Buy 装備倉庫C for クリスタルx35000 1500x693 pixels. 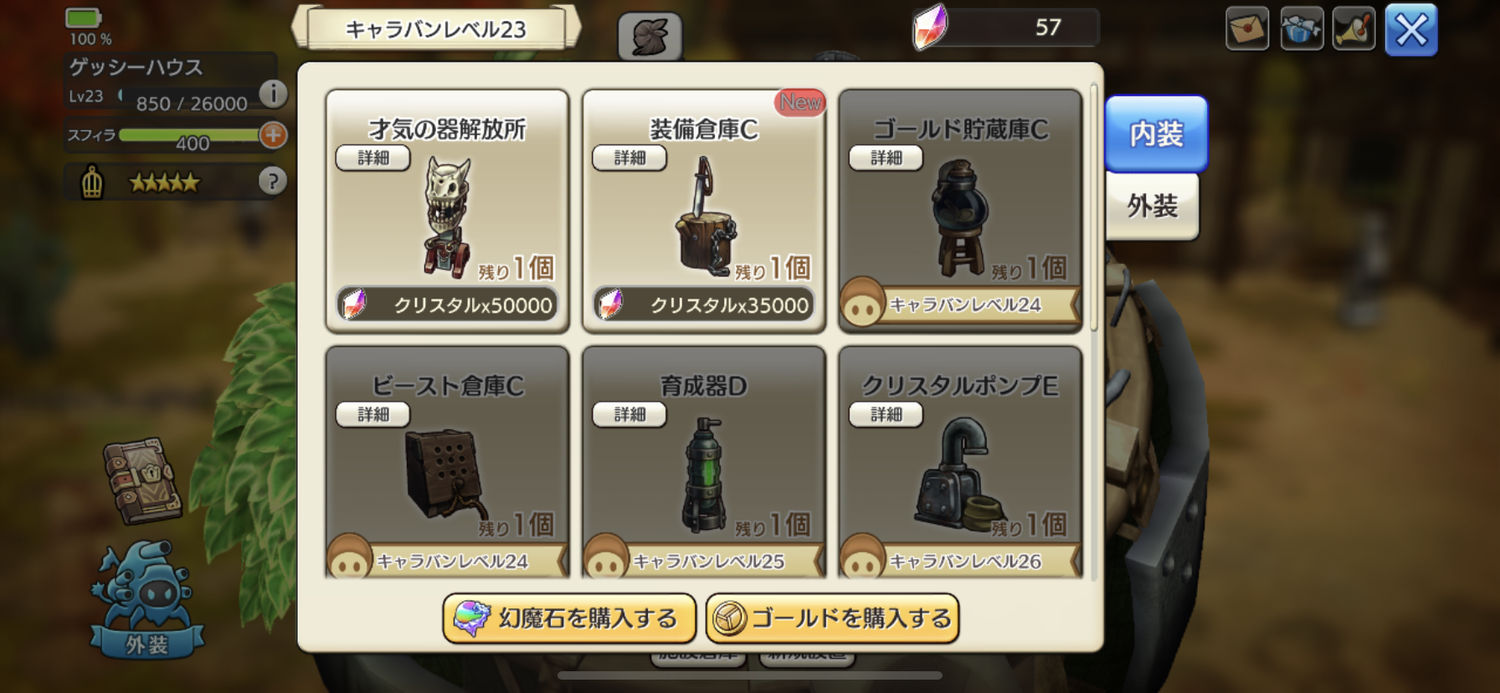pos(704,305)
